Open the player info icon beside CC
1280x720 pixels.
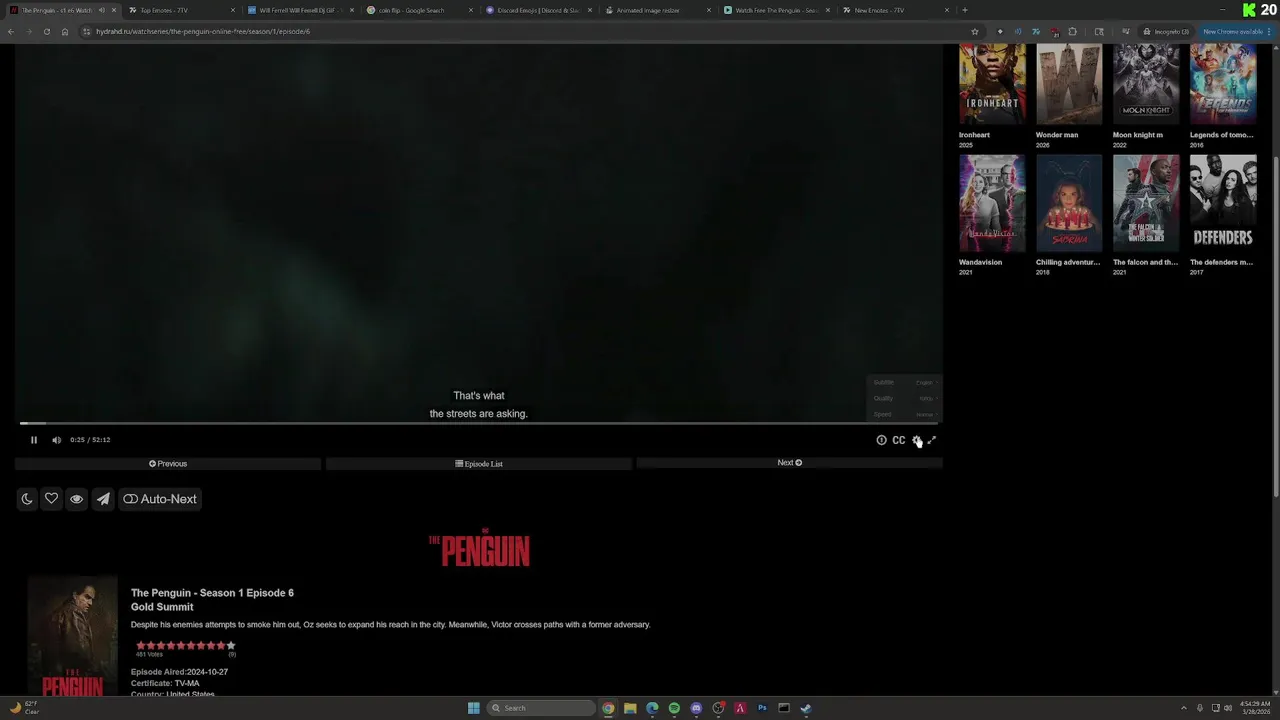[881, 440]
